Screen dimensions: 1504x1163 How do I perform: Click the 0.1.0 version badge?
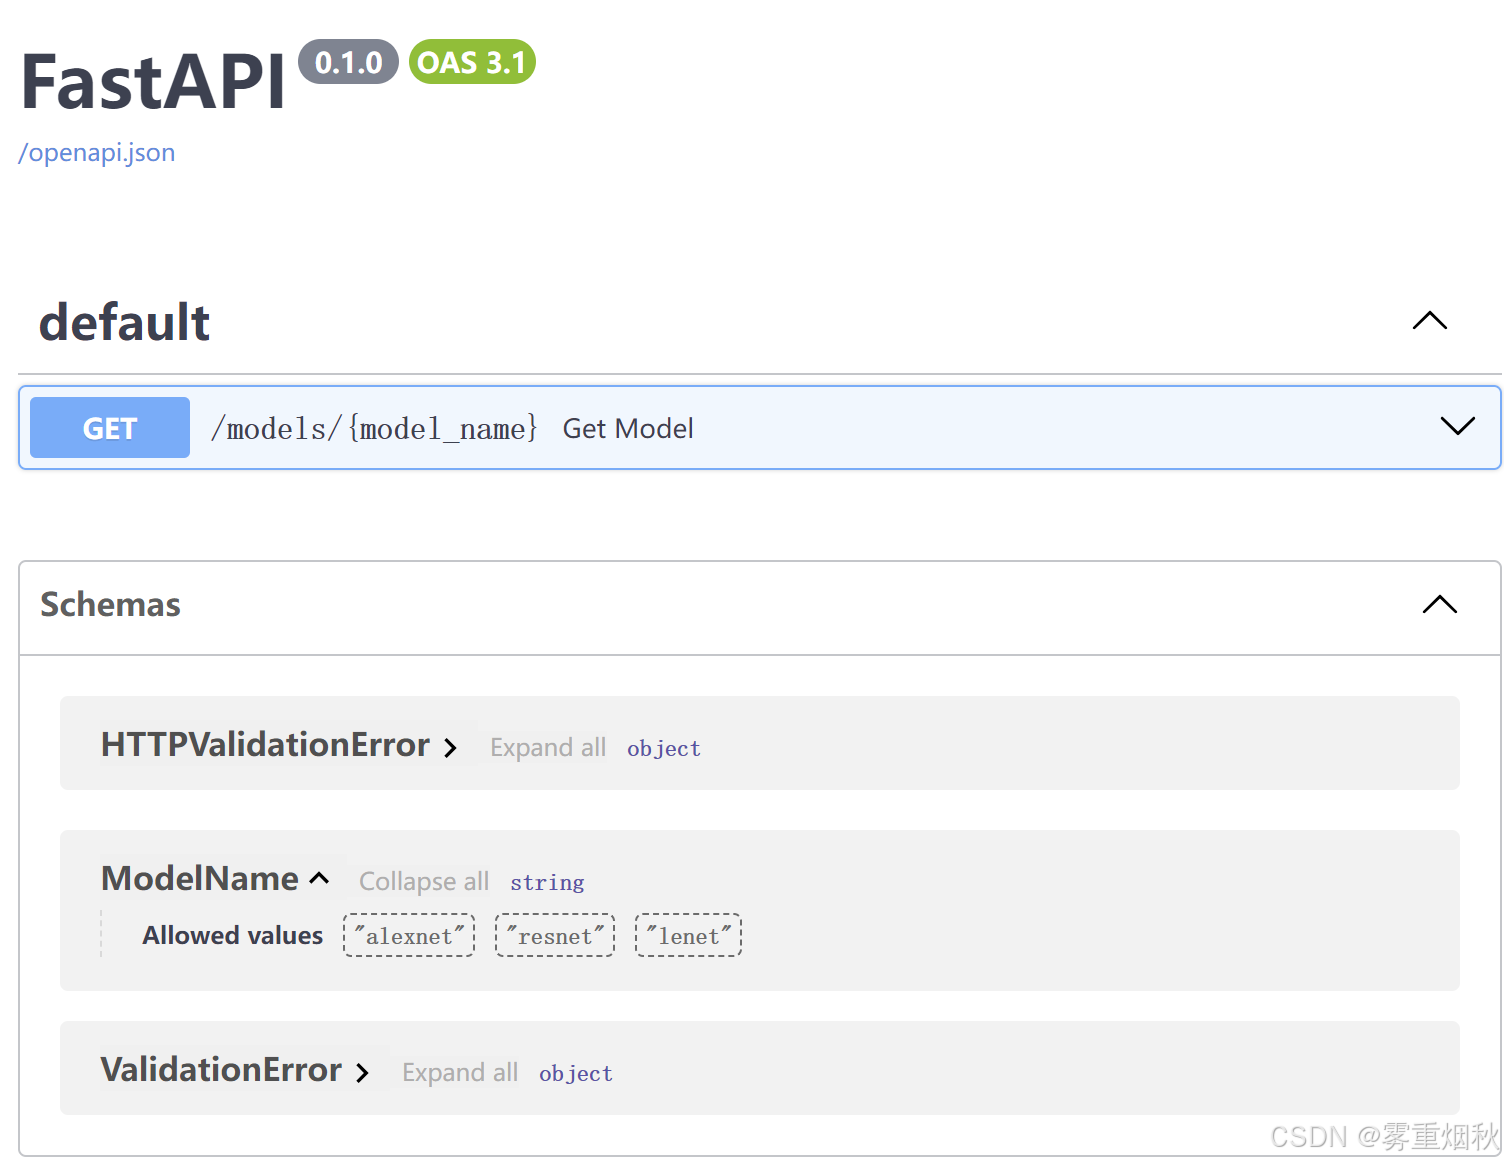348,62
